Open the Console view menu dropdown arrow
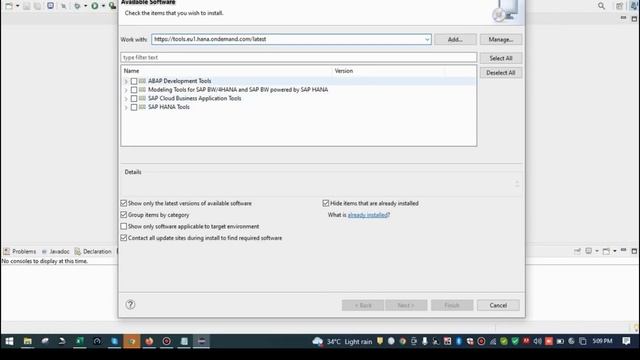The height and width of the screenshot is (360, 640). click(615, 251)
